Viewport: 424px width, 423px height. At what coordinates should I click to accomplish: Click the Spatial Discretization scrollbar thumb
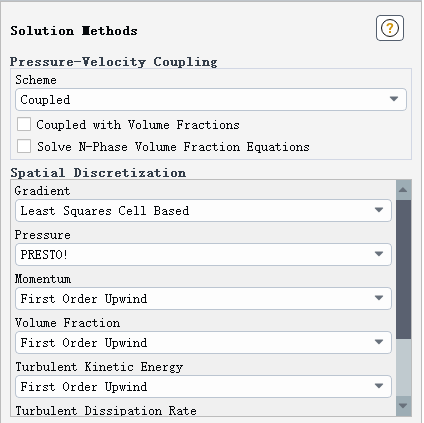[x=403, y=269]
